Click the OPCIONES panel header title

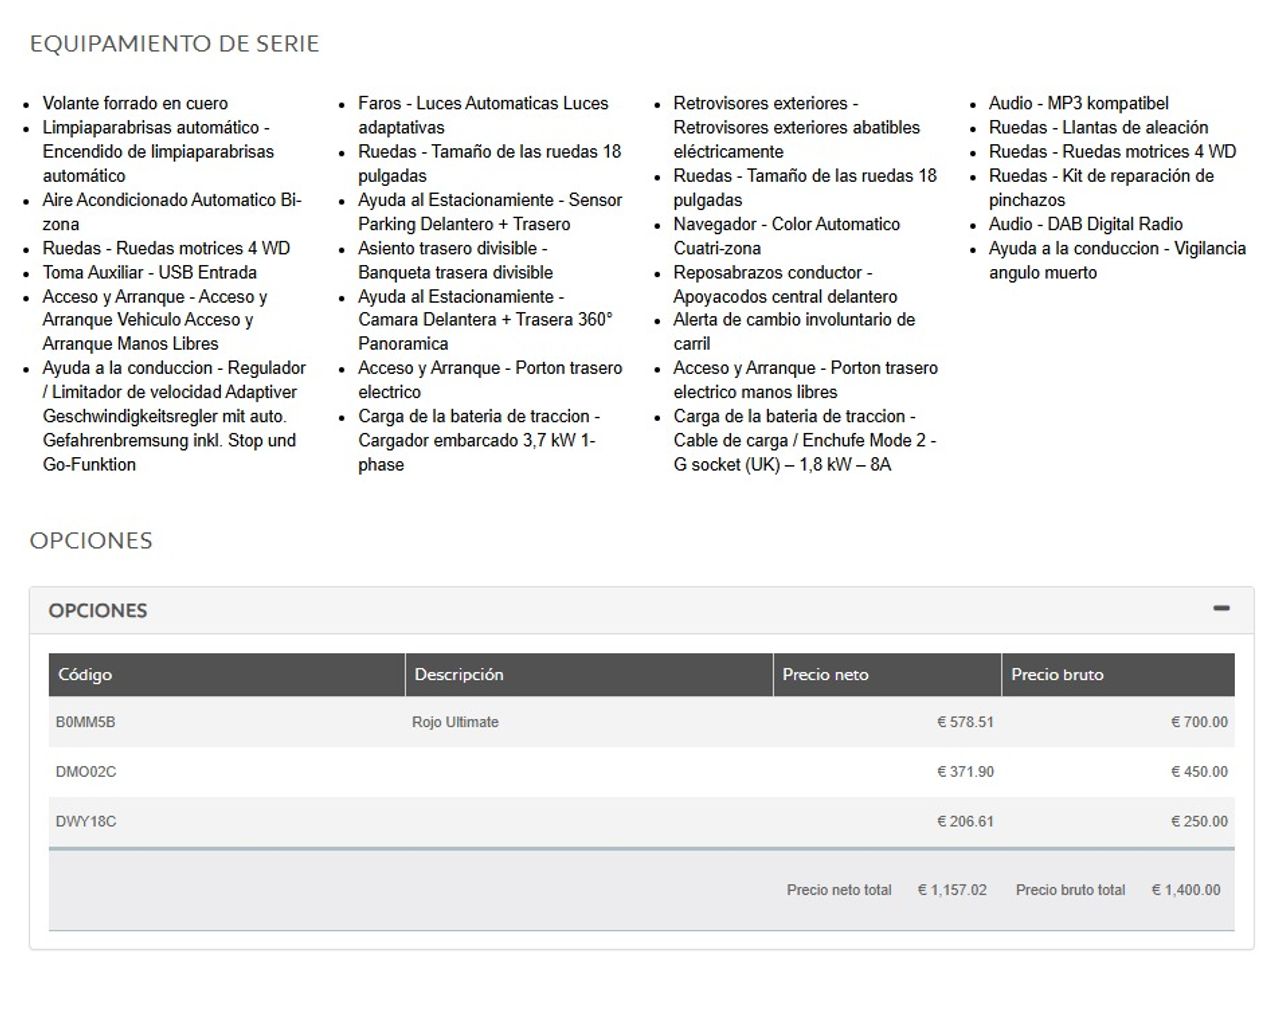click(x=98, y=611)
